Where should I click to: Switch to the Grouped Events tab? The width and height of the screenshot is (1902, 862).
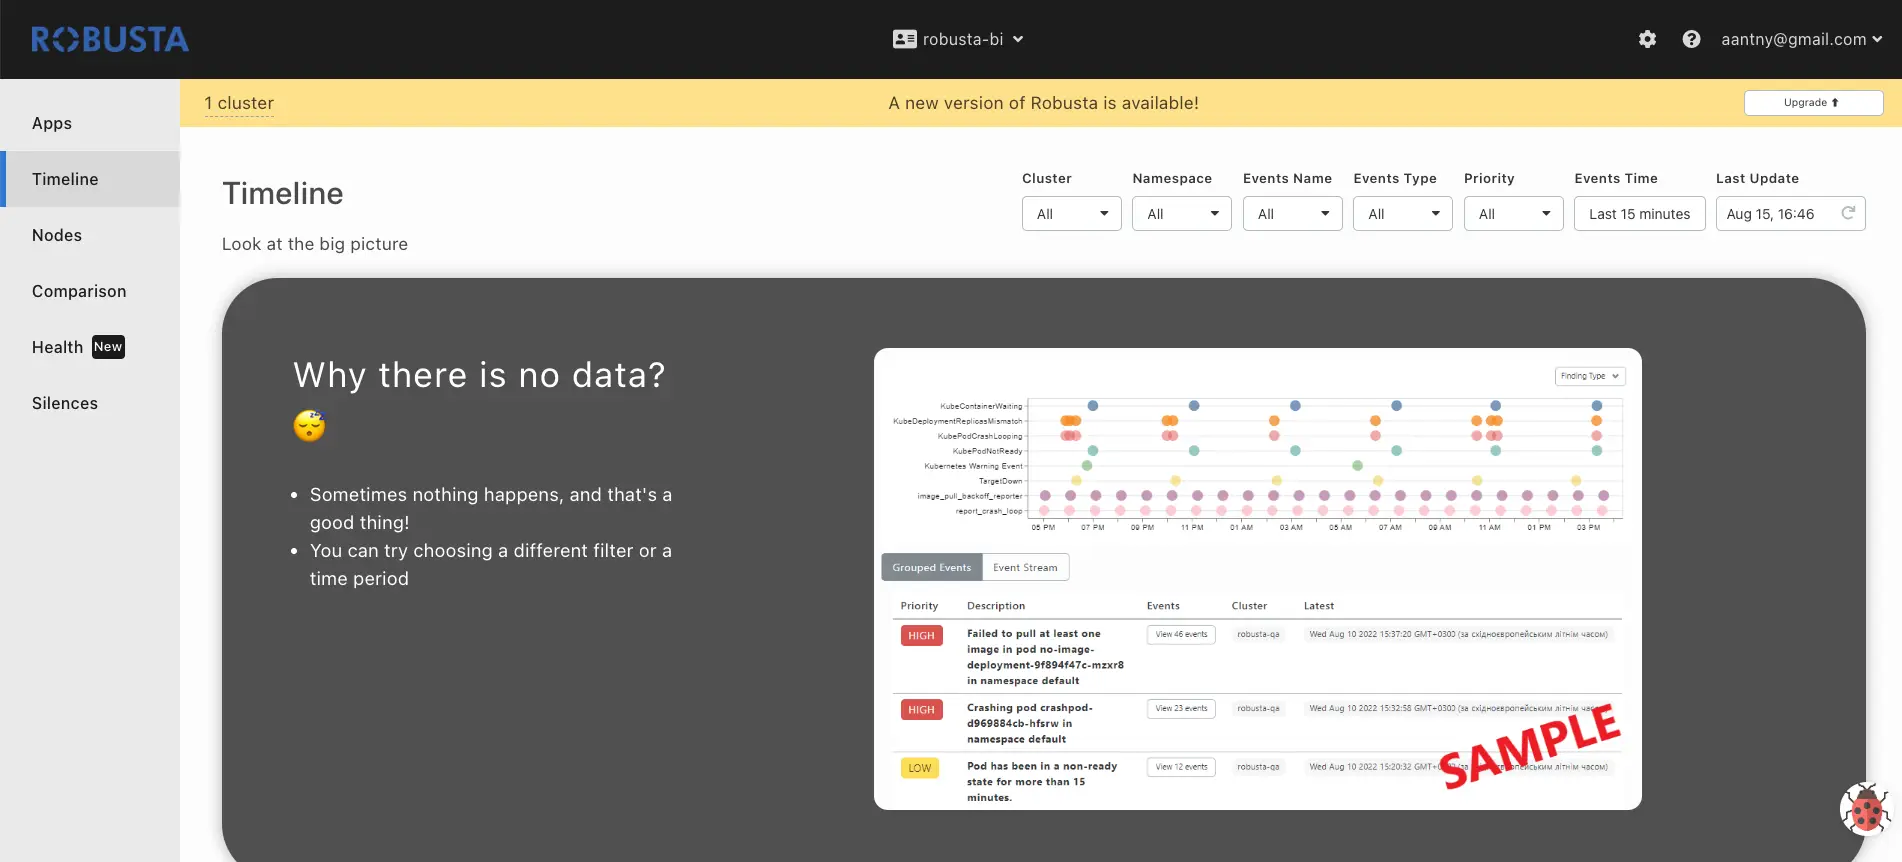pyautogui.click(x=931, y=567)
